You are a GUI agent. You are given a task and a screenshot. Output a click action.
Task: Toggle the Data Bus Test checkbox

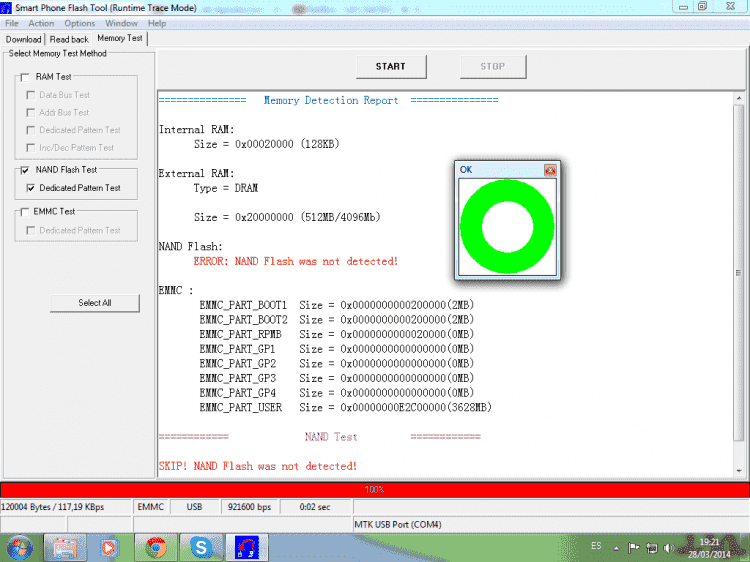coord(31,95)
